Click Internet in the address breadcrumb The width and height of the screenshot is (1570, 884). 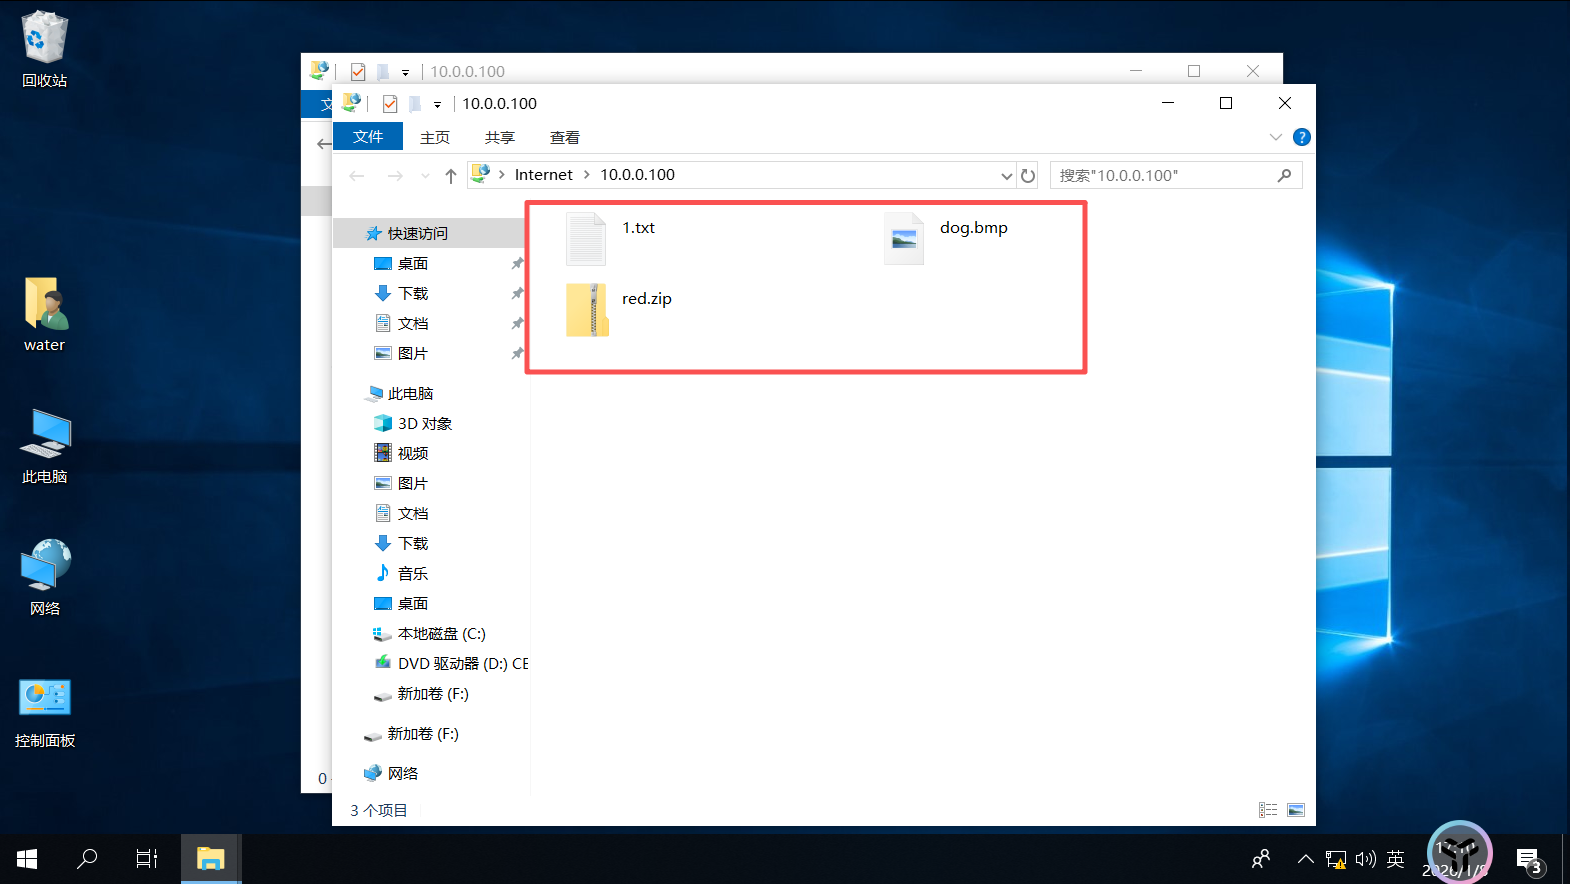click(x=543, y=175)
